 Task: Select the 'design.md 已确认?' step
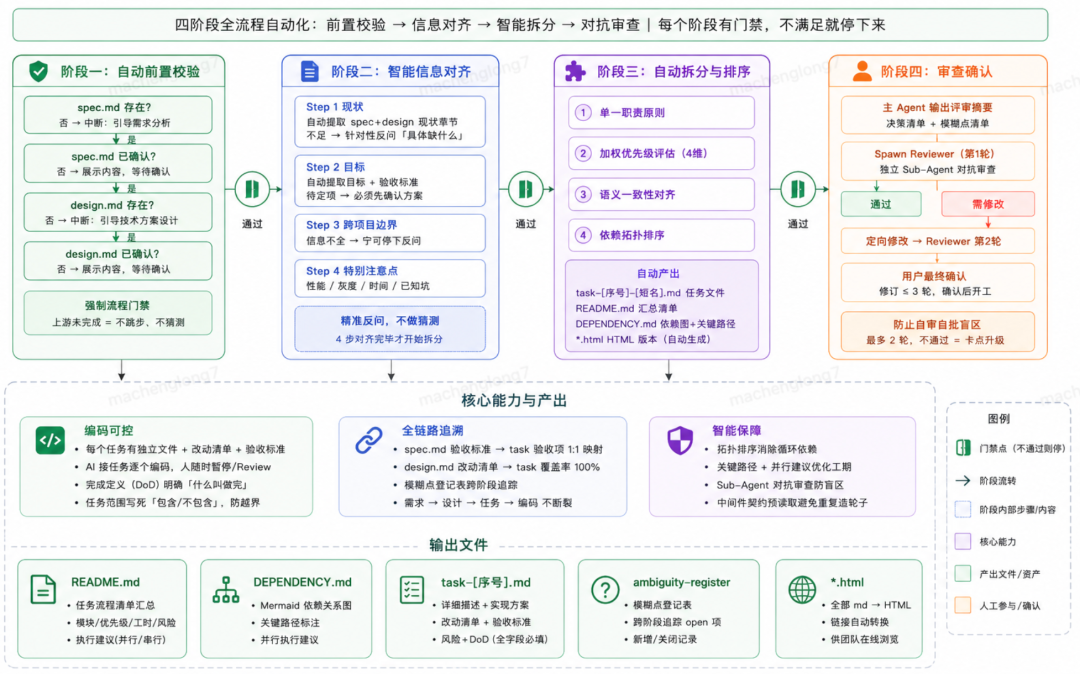pos(118,261)
